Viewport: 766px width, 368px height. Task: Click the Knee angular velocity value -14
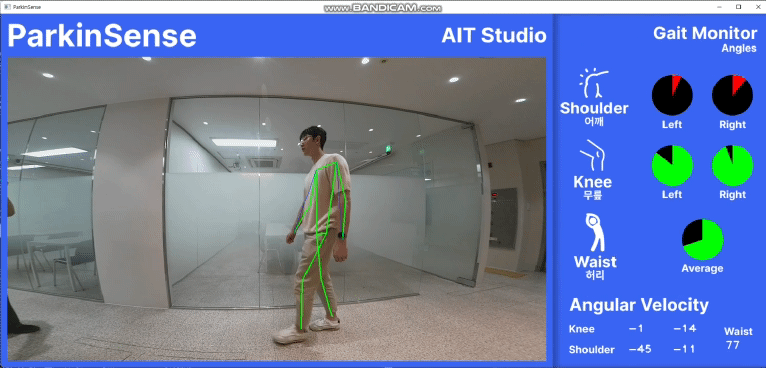tap(685, 328)
